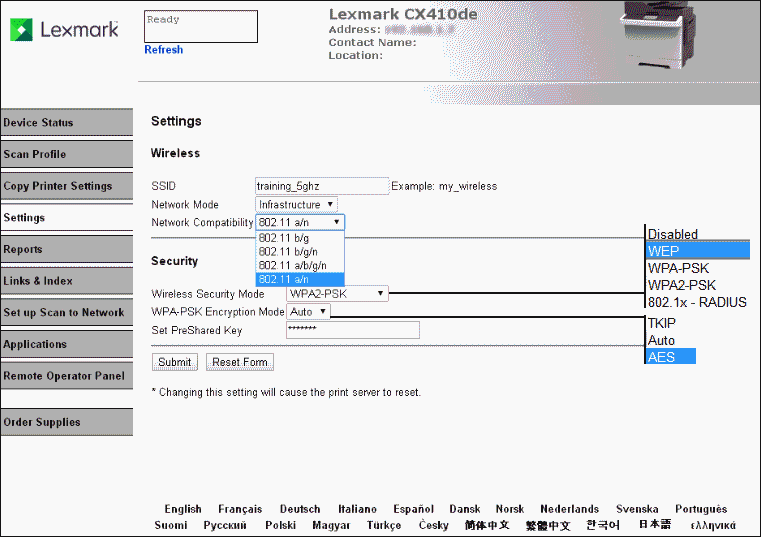Switch language to Magyar
761x537 pixels.
click(331, 525)
